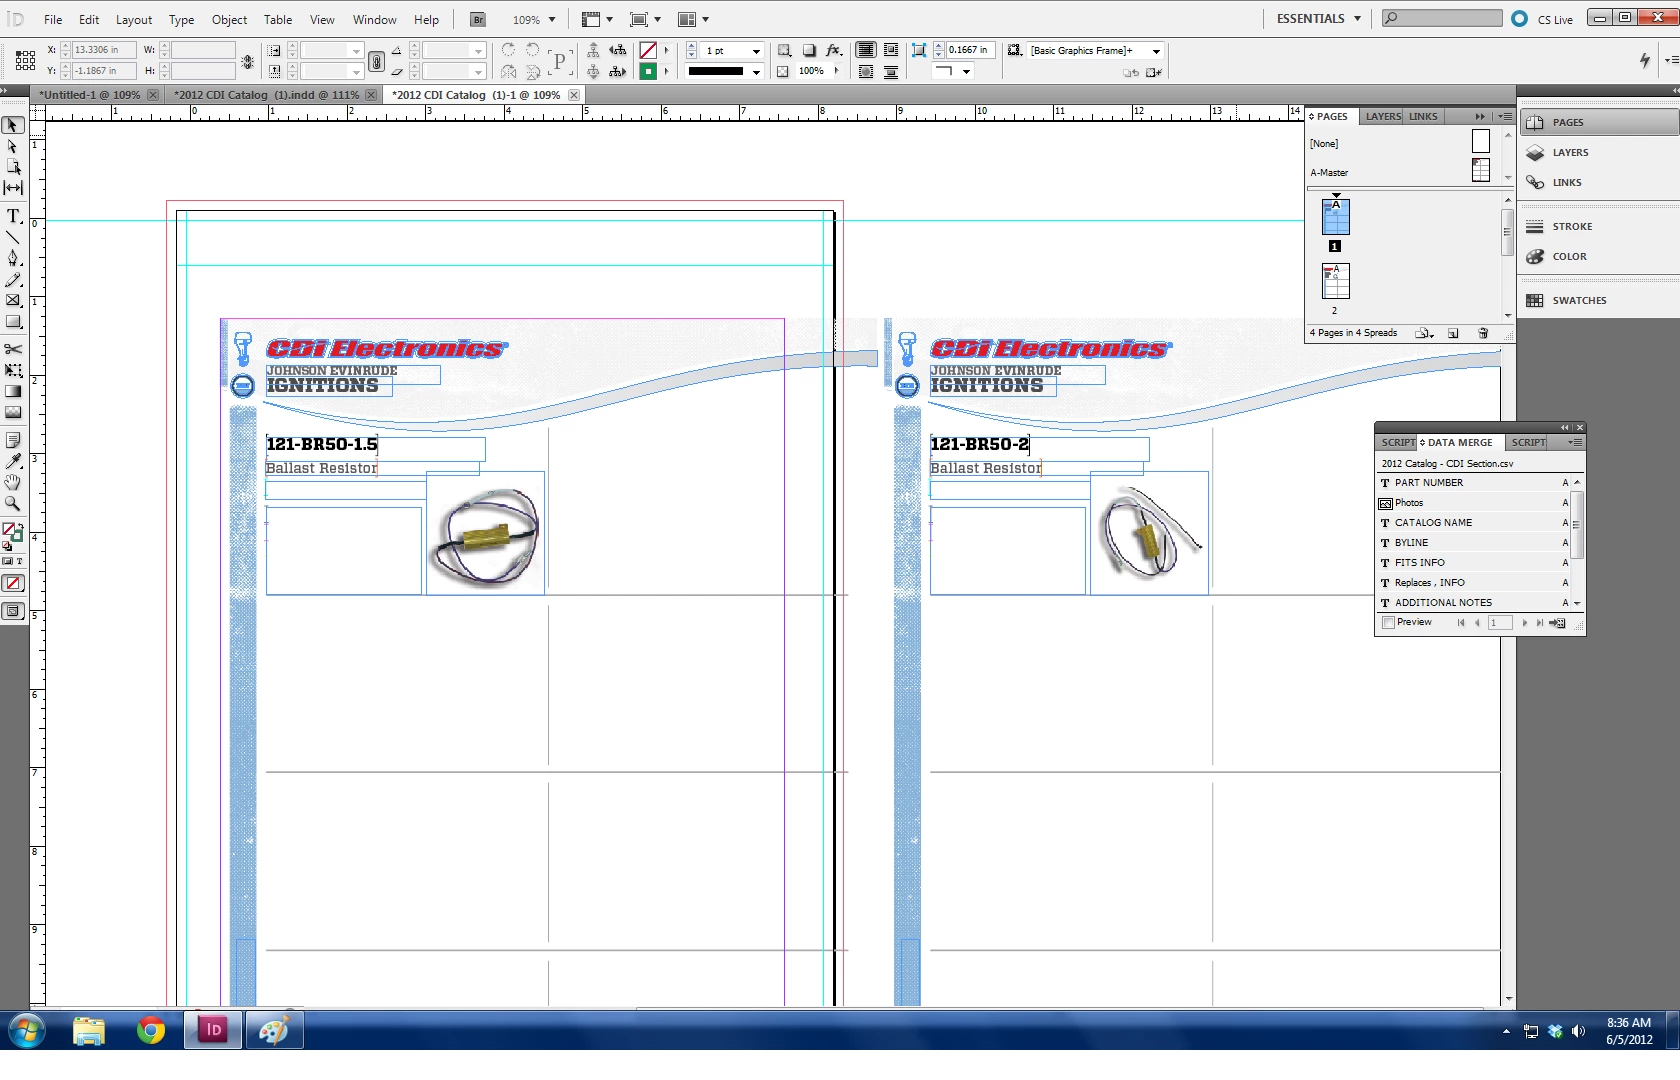Open the stroke weight 1 pt dropdown
The height and width of the screenshot is (1080, 1680).
[756, 51]
